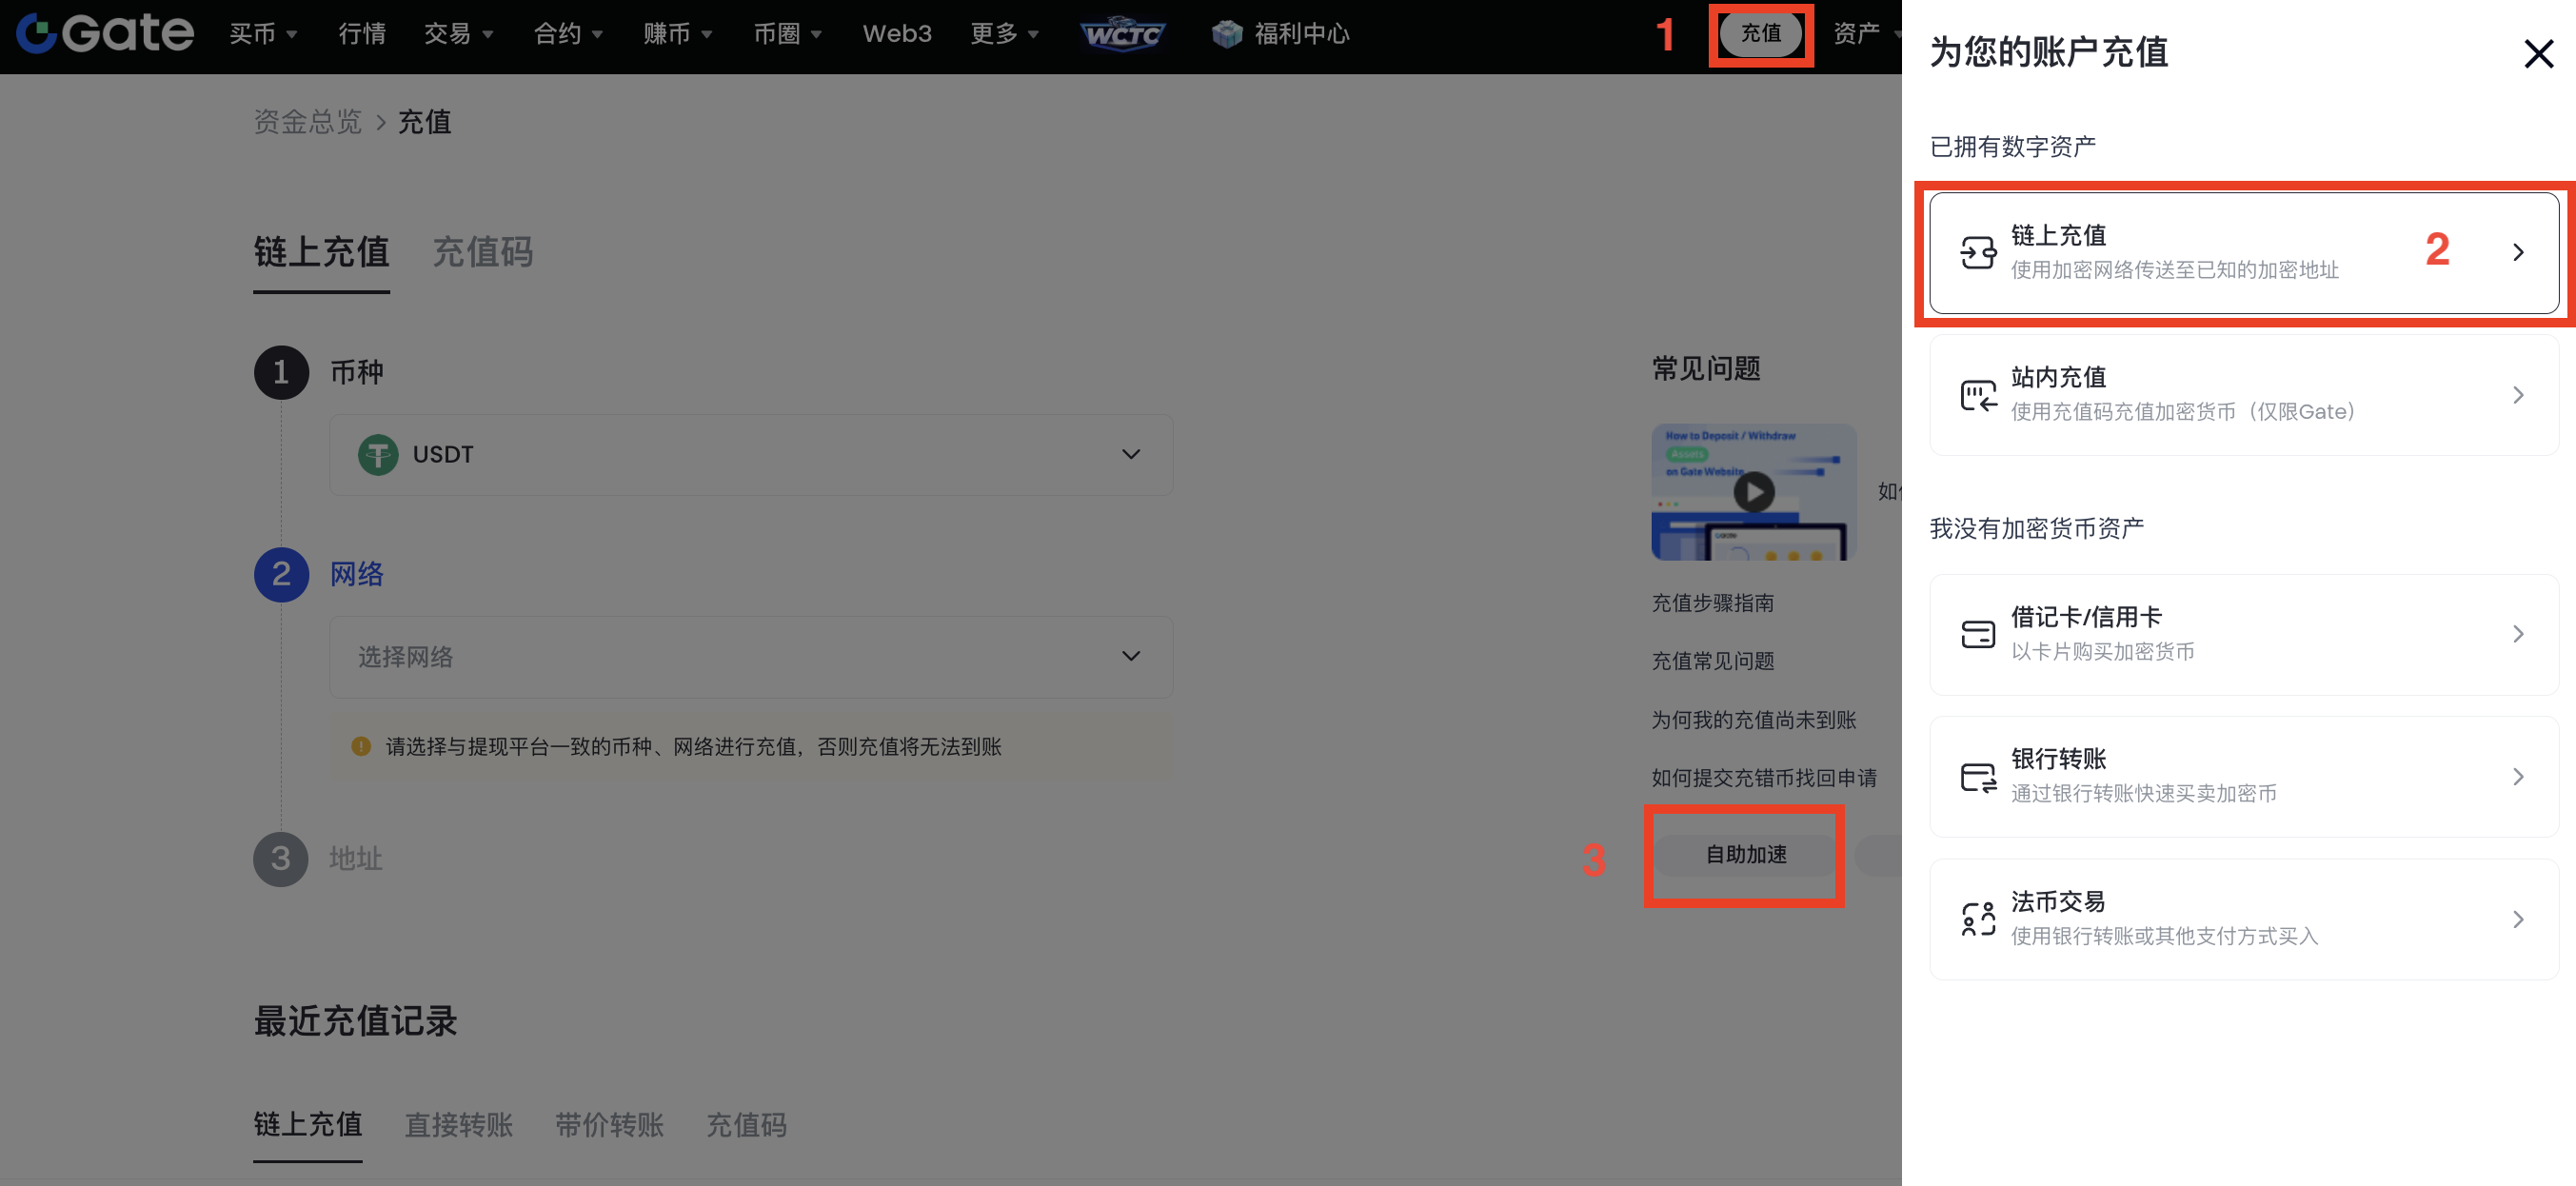
Task: Click the 法币交易 people icon
Action: pos(1977,919)
